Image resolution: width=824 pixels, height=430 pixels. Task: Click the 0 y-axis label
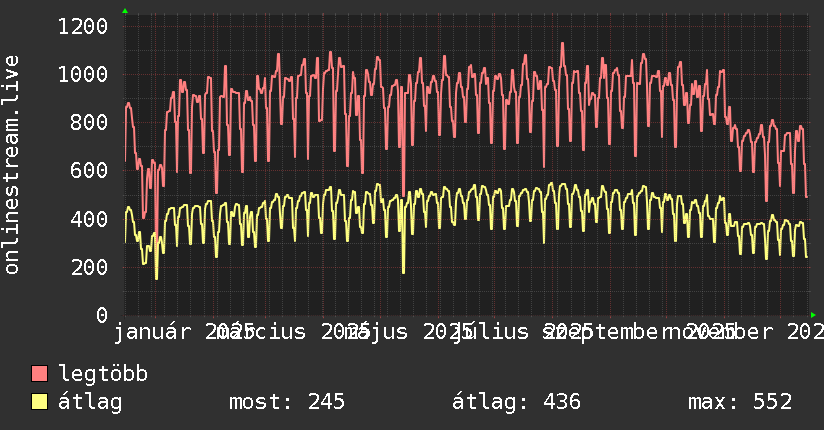tap(102, 315)
